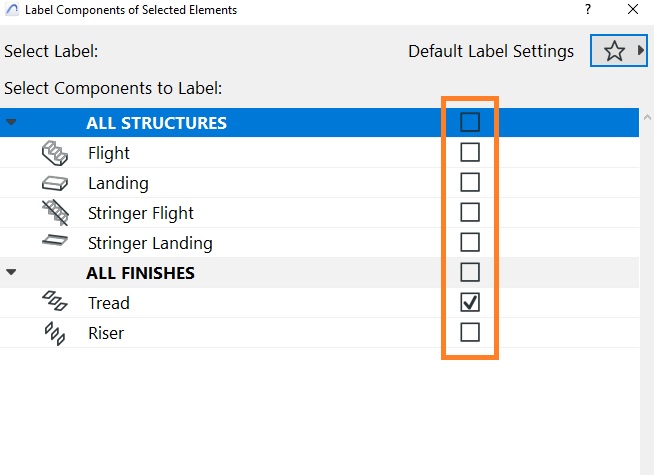
Task: Collapse the ALL FINISHES group
Action: point(11,272)
